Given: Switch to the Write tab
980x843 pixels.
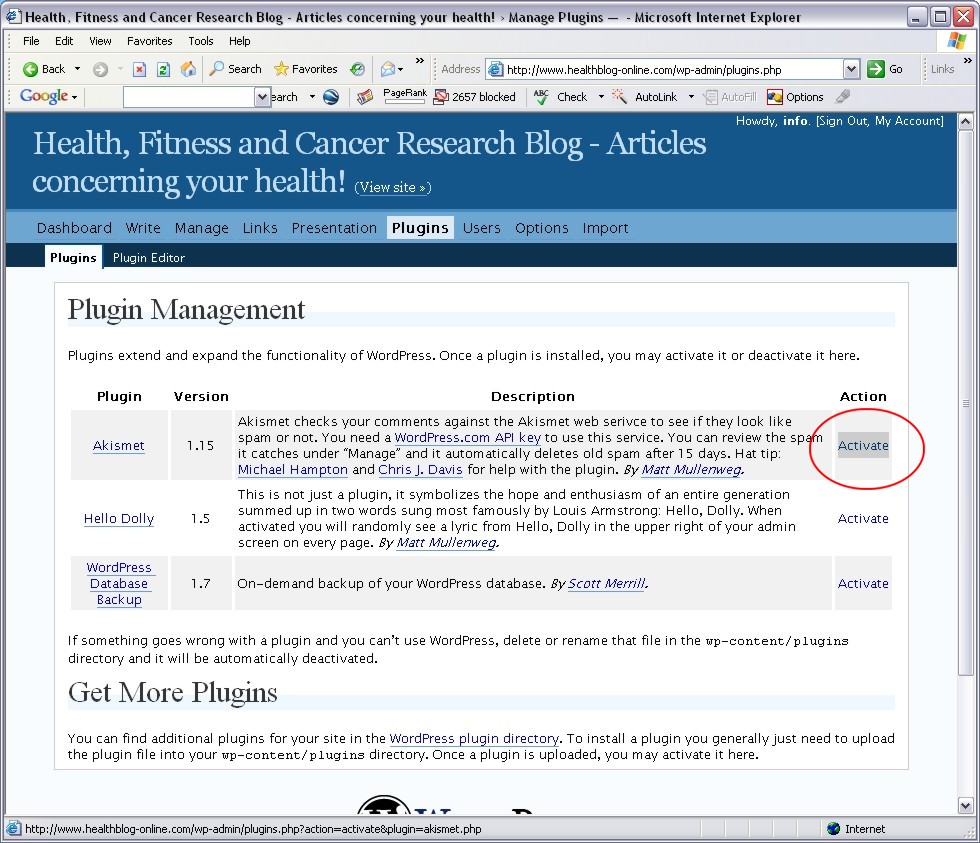Looking at the screenshot, I should (143, 228).
